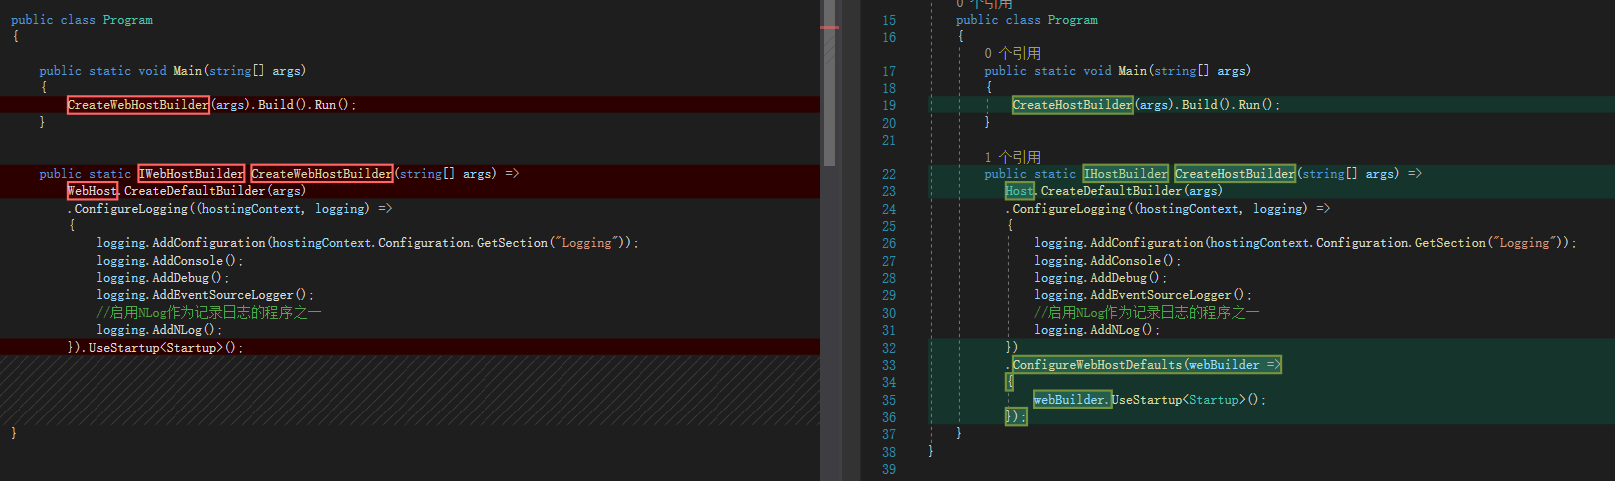Screen dimensions: 1615x481
Task: Click .ConfigureWebHostDefaults(webBuilder => on line 33
Action: click(x=1146, y=365)
